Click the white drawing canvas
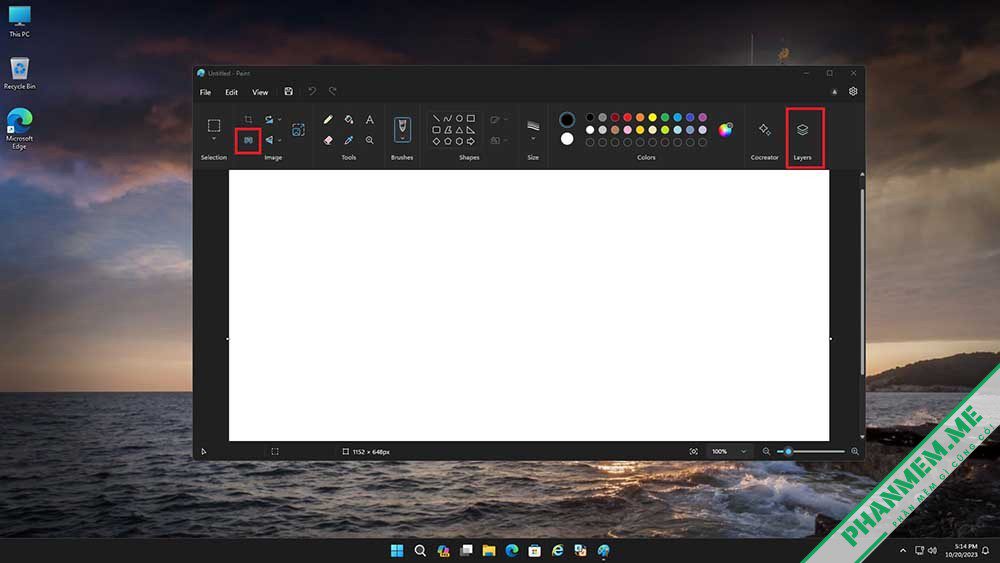The image size is (1000, 563). [x=529, y=305]
